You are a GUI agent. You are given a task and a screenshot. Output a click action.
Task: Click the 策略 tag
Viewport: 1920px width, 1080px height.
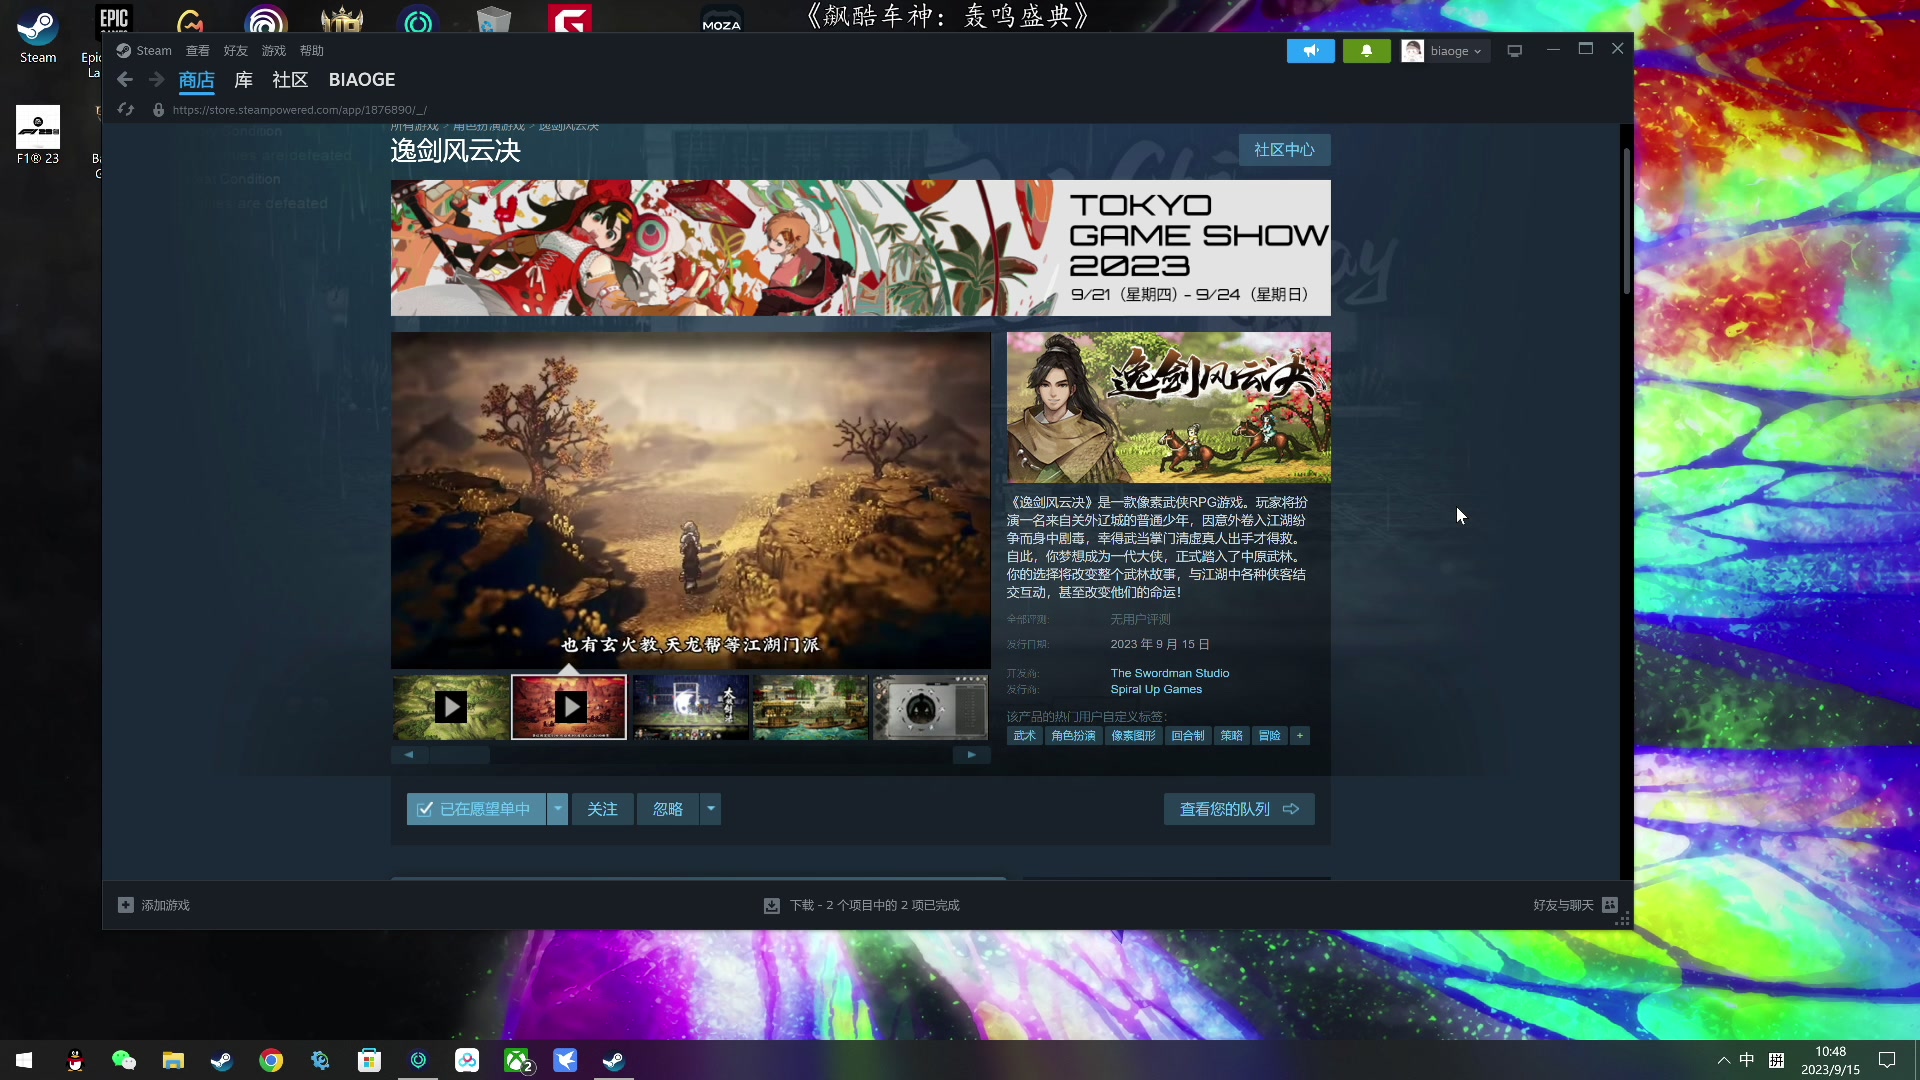click(x=1231, y=736)
